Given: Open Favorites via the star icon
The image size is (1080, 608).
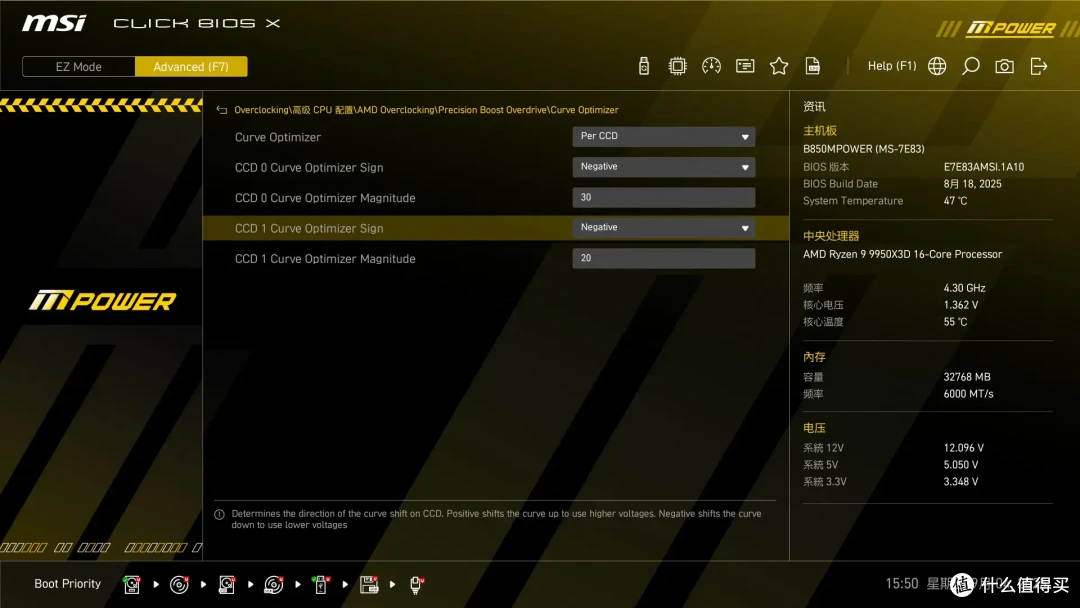Looking at the screenshot, I should [x=779, y=66].
